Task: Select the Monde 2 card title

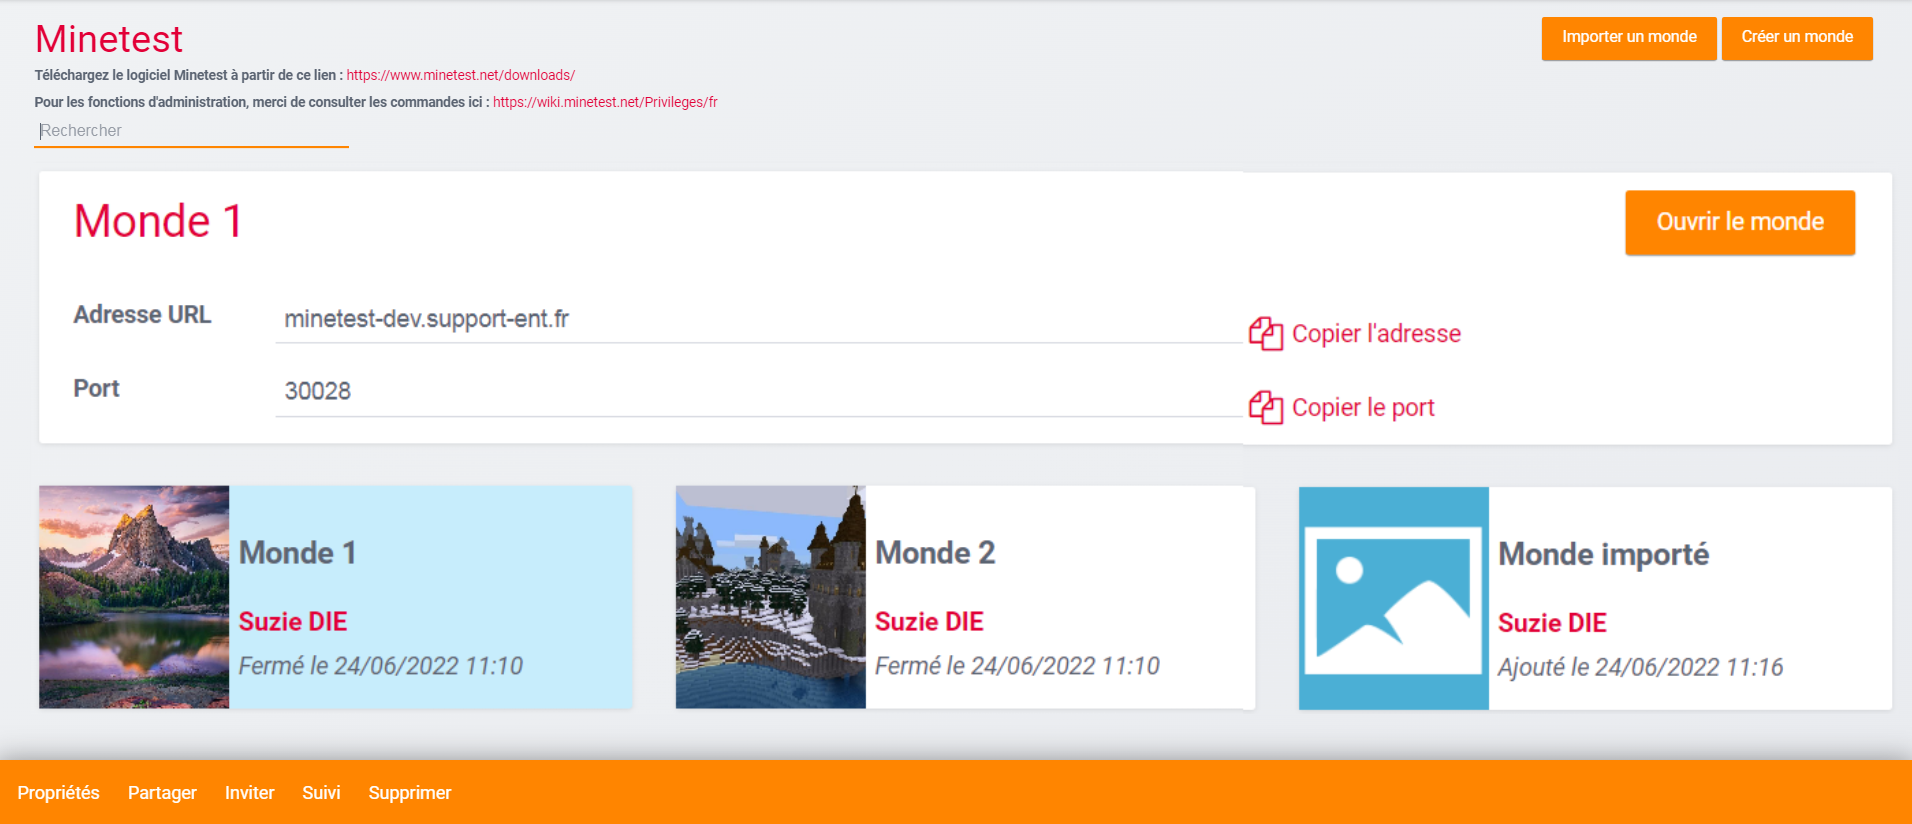Action: (x=935, y=553)
